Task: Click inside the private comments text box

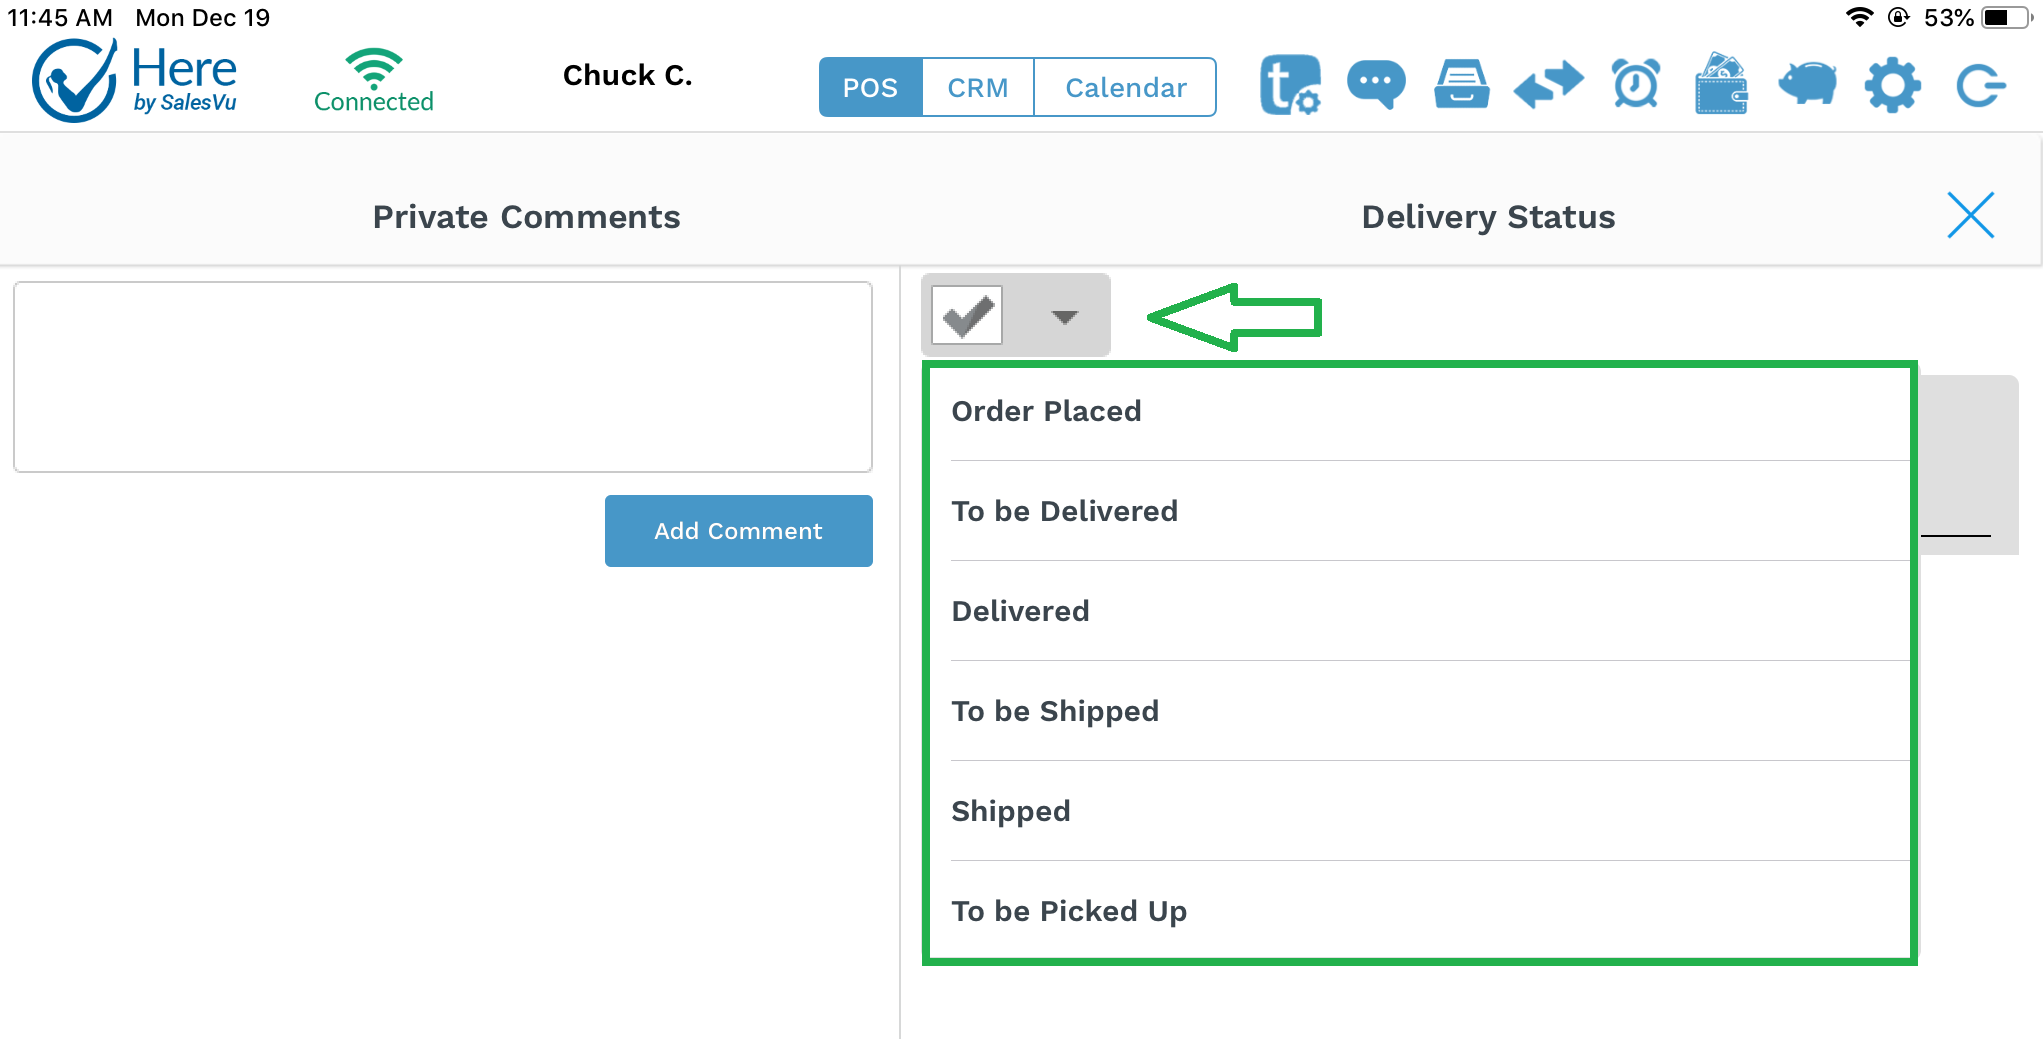Action: 443,377
